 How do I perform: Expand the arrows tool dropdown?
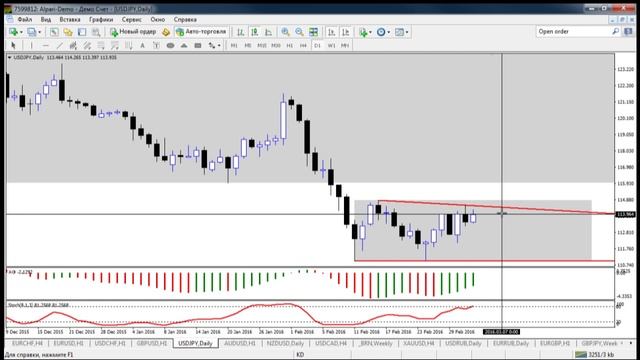tap(219, 45)
